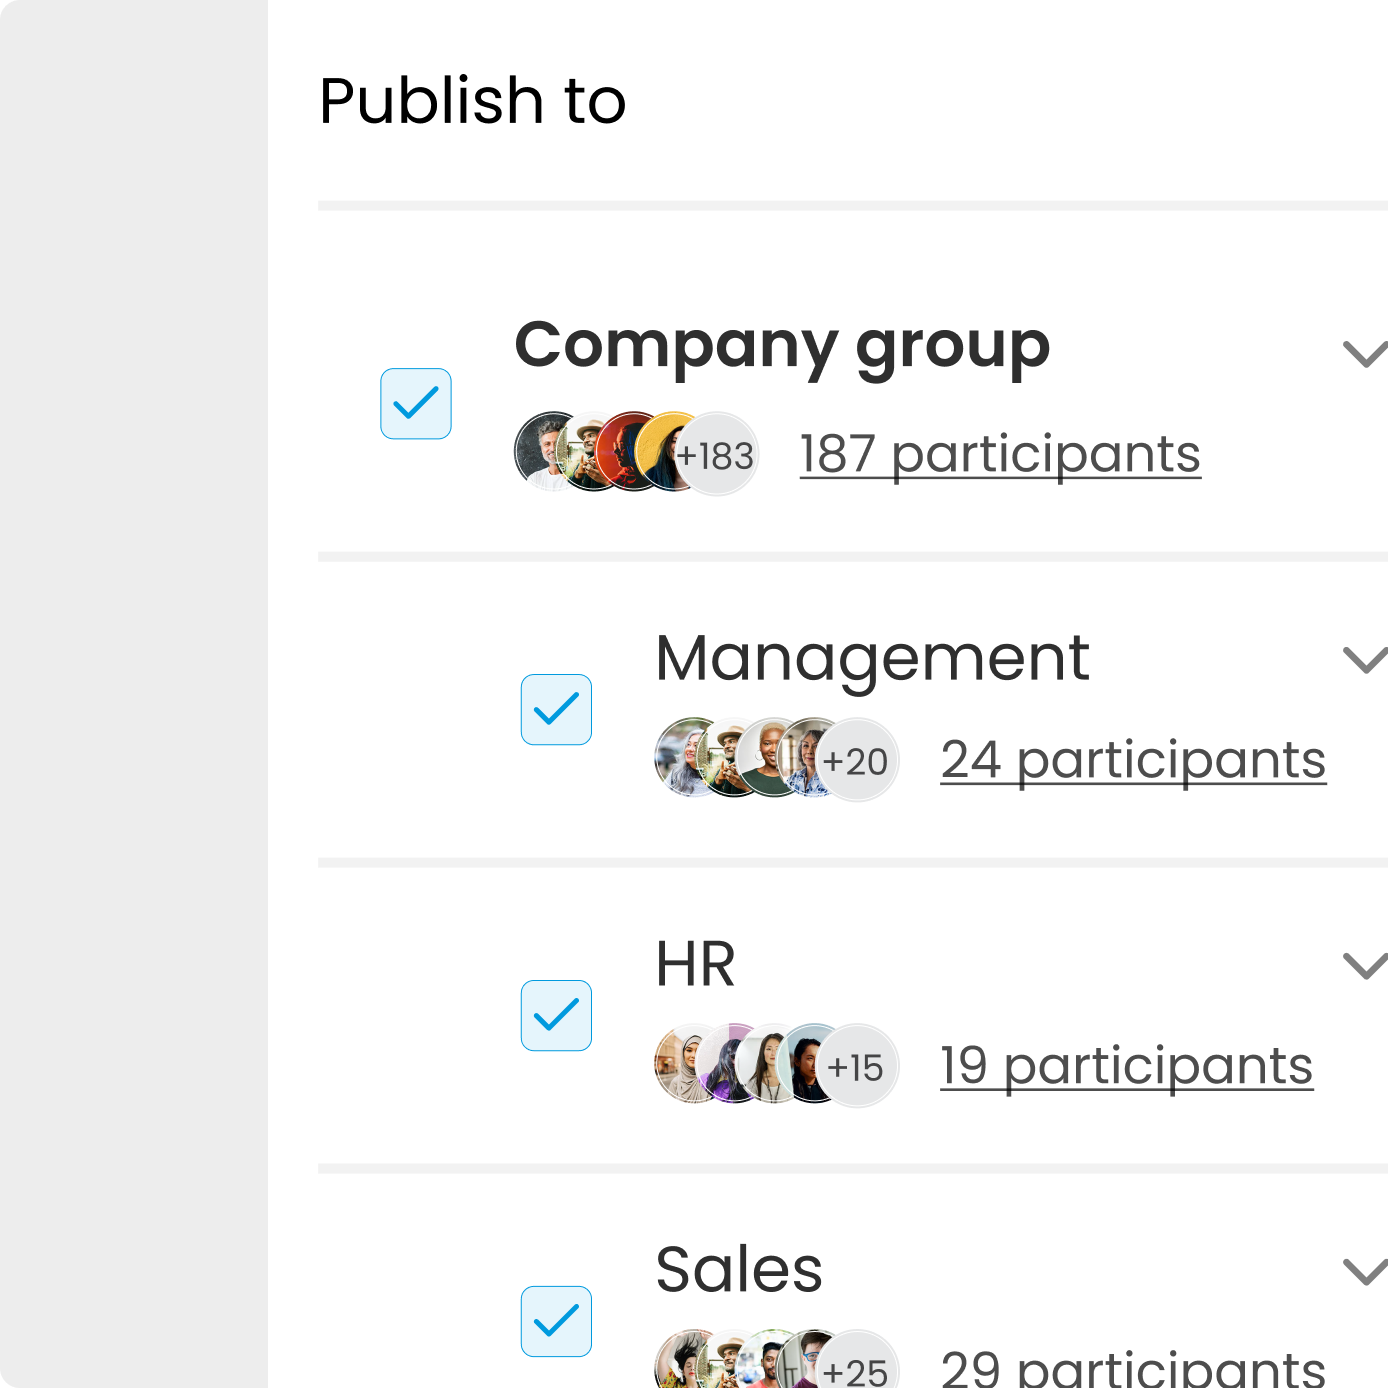Open the 29 participants link
This screenshot has height=1388, width=1388.
tap(1133, 1368)
